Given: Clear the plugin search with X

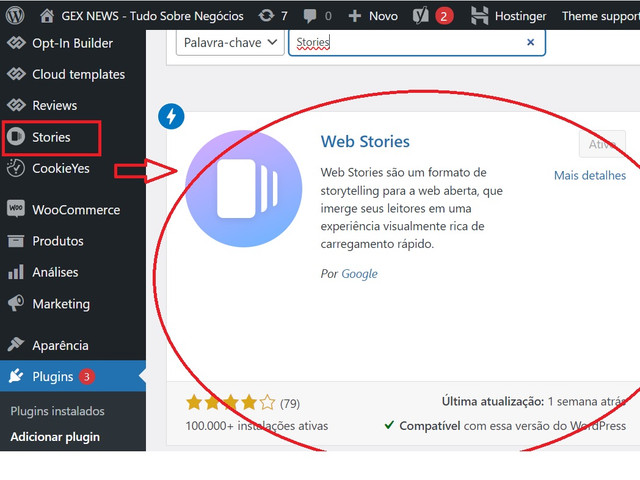Looking at the screenshot, I should pos(530,42).
